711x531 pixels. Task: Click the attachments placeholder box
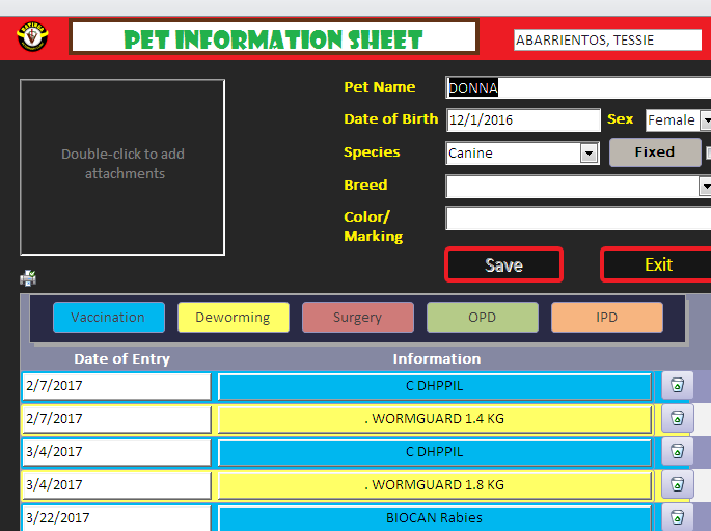tap(122, 166)
